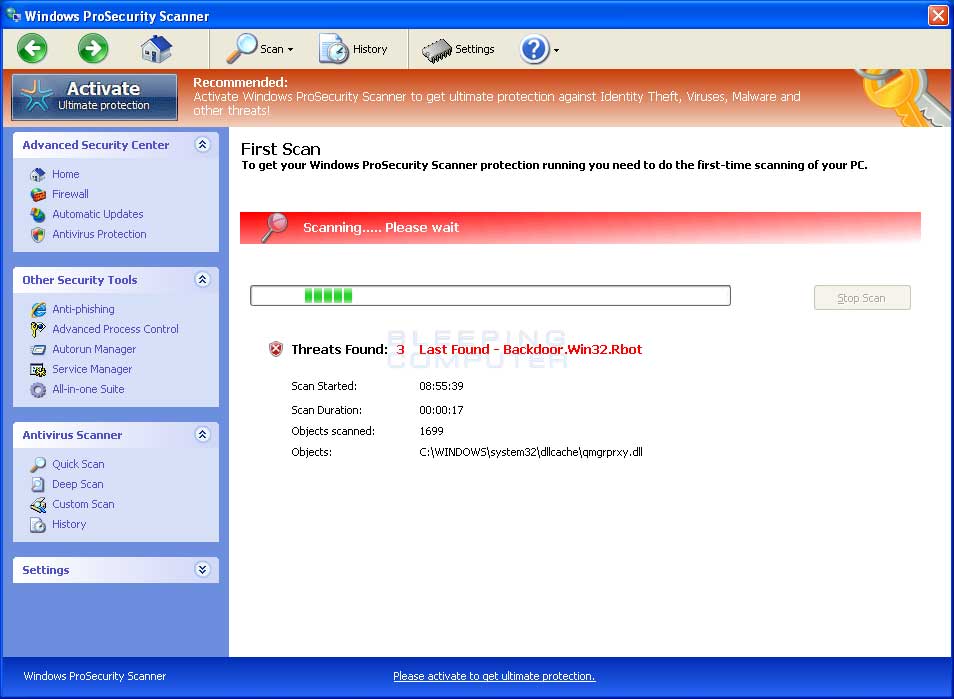Click 'Last Found - Backdoor.Win32.Rbot' text
Image resolution: width=954 pixels, height=699 pixels.
coord(531,350)
